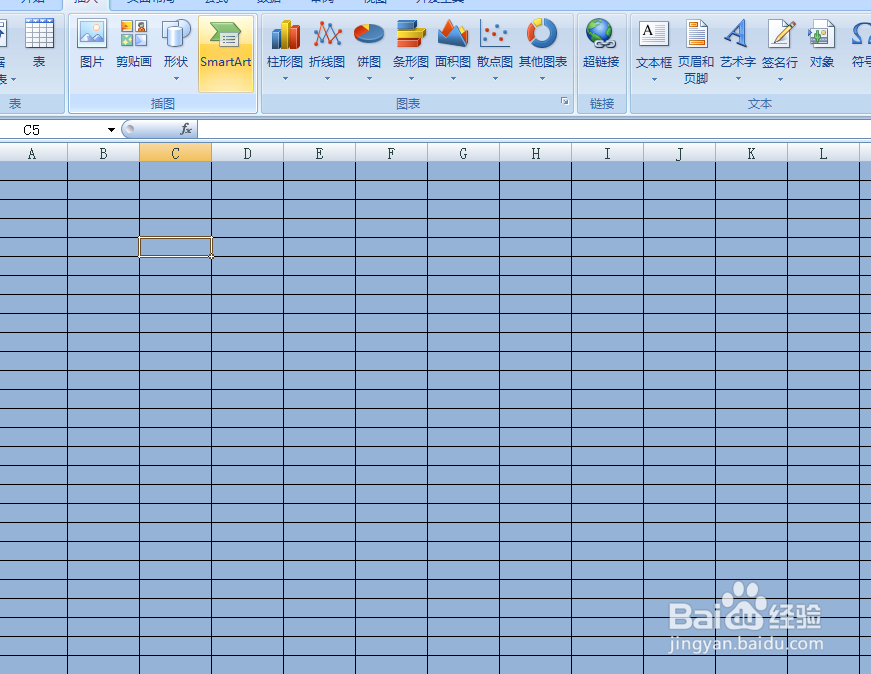This screenshot has height=674, width=871.
Task: Open 其他图表 other charts
Action: [543, 50]
